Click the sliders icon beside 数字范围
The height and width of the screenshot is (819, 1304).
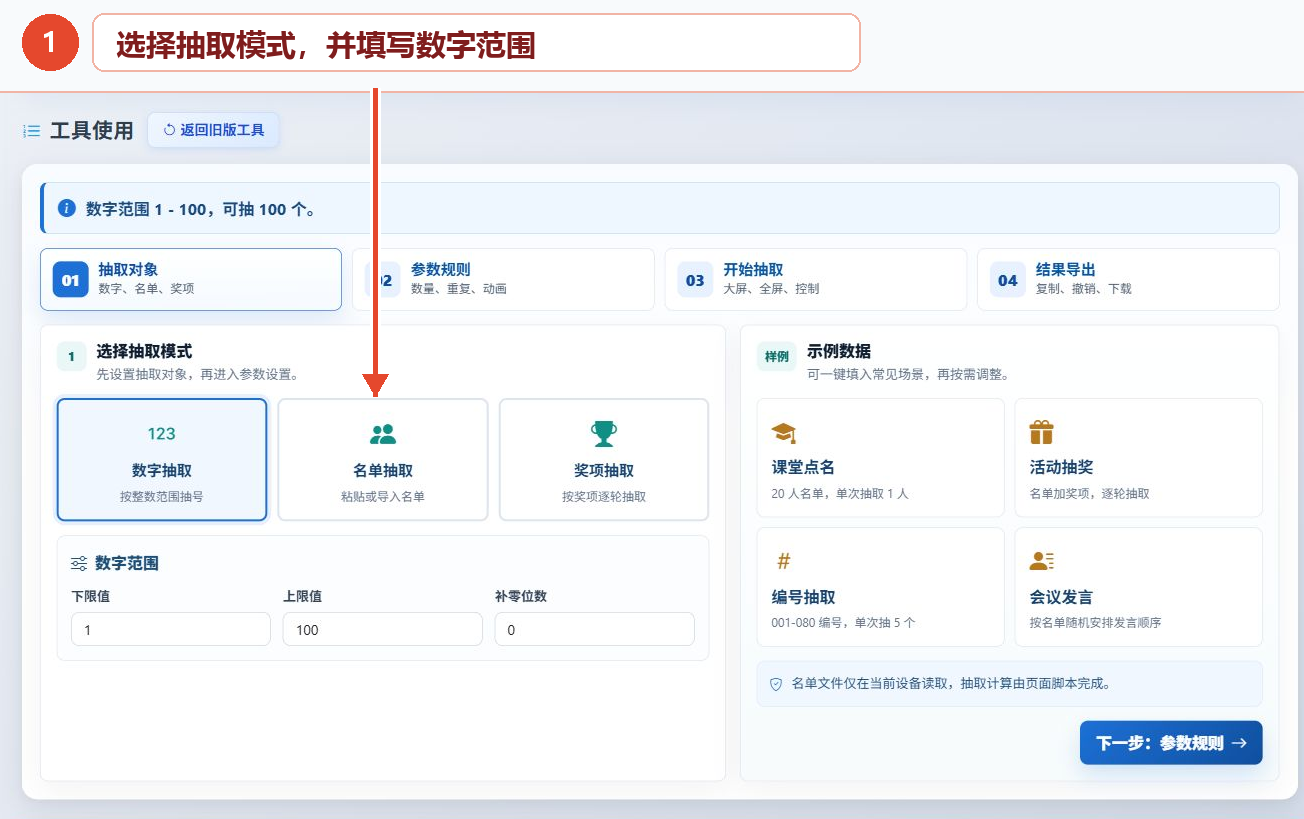[79, 564]
